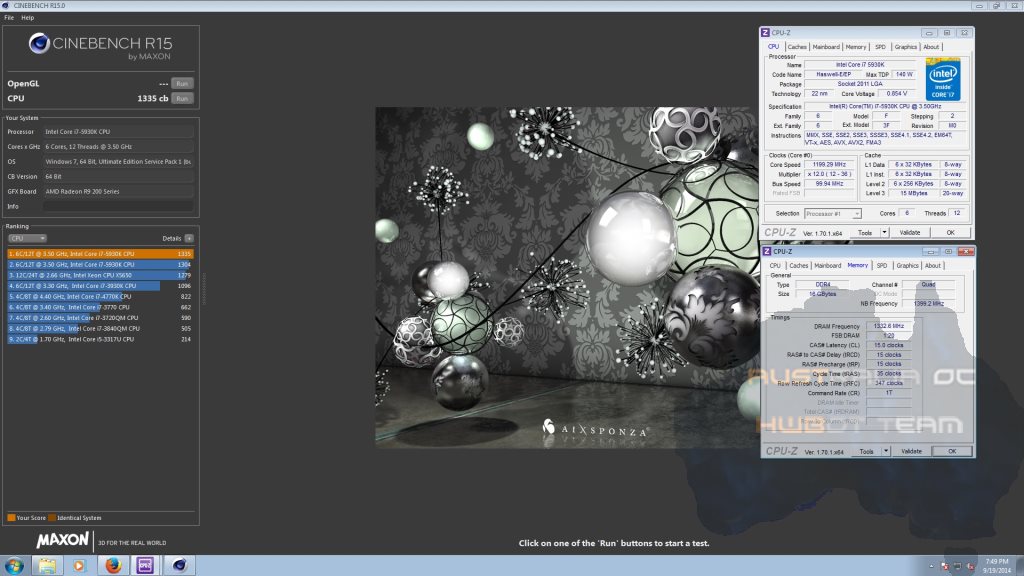Image resolution: width=1024 pixels, height=576 pixels.
Task: Select About tab in lower CPU-Z window
Action: (x=933, y=266)
